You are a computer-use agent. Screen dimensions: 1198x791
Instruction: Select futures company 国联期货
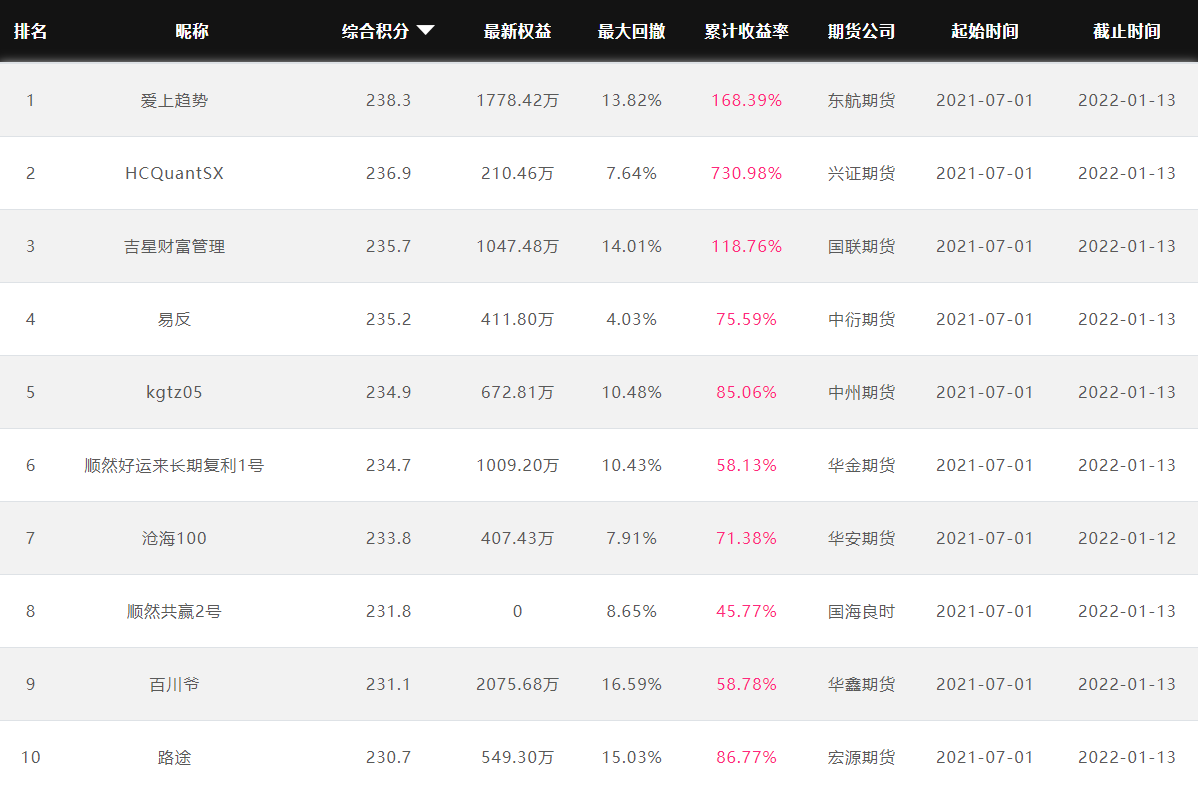tap(861, 246)
